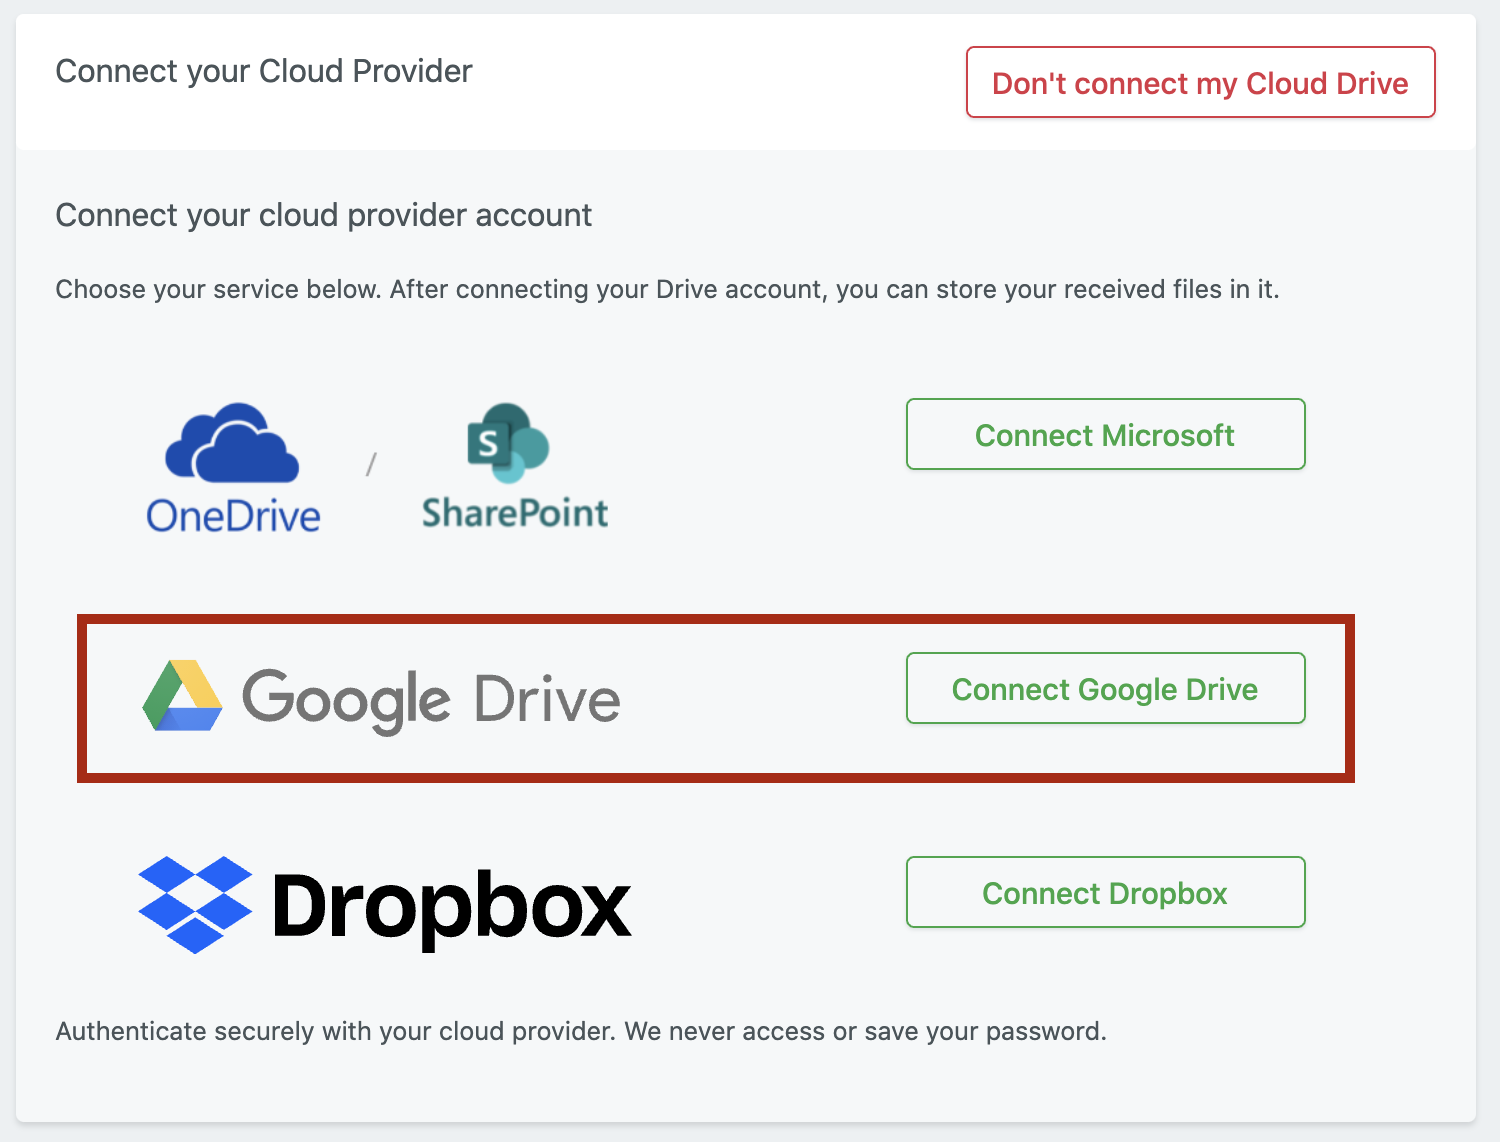Viewport: 1500px width, 1142px height.
Task: Click the Connect Google Drive button
Action: tap(1105, 688)
